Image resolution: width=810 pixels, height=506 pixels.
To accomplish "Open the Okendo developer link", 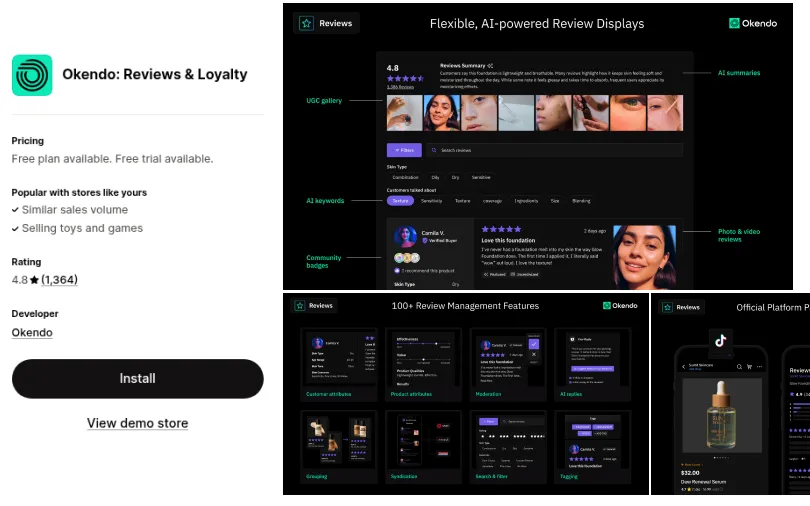I will [x=32, y=333].
